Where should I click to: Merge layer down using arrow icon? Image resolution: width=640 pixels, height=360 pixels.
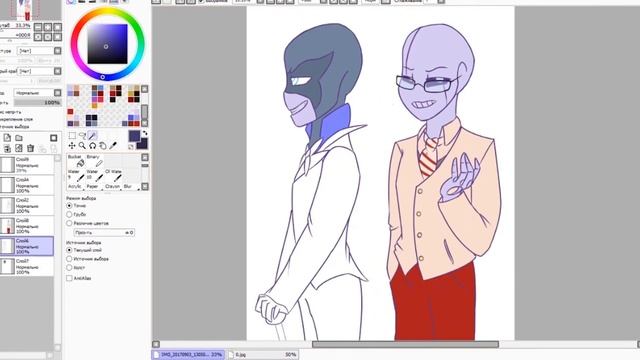pos(7,148)
